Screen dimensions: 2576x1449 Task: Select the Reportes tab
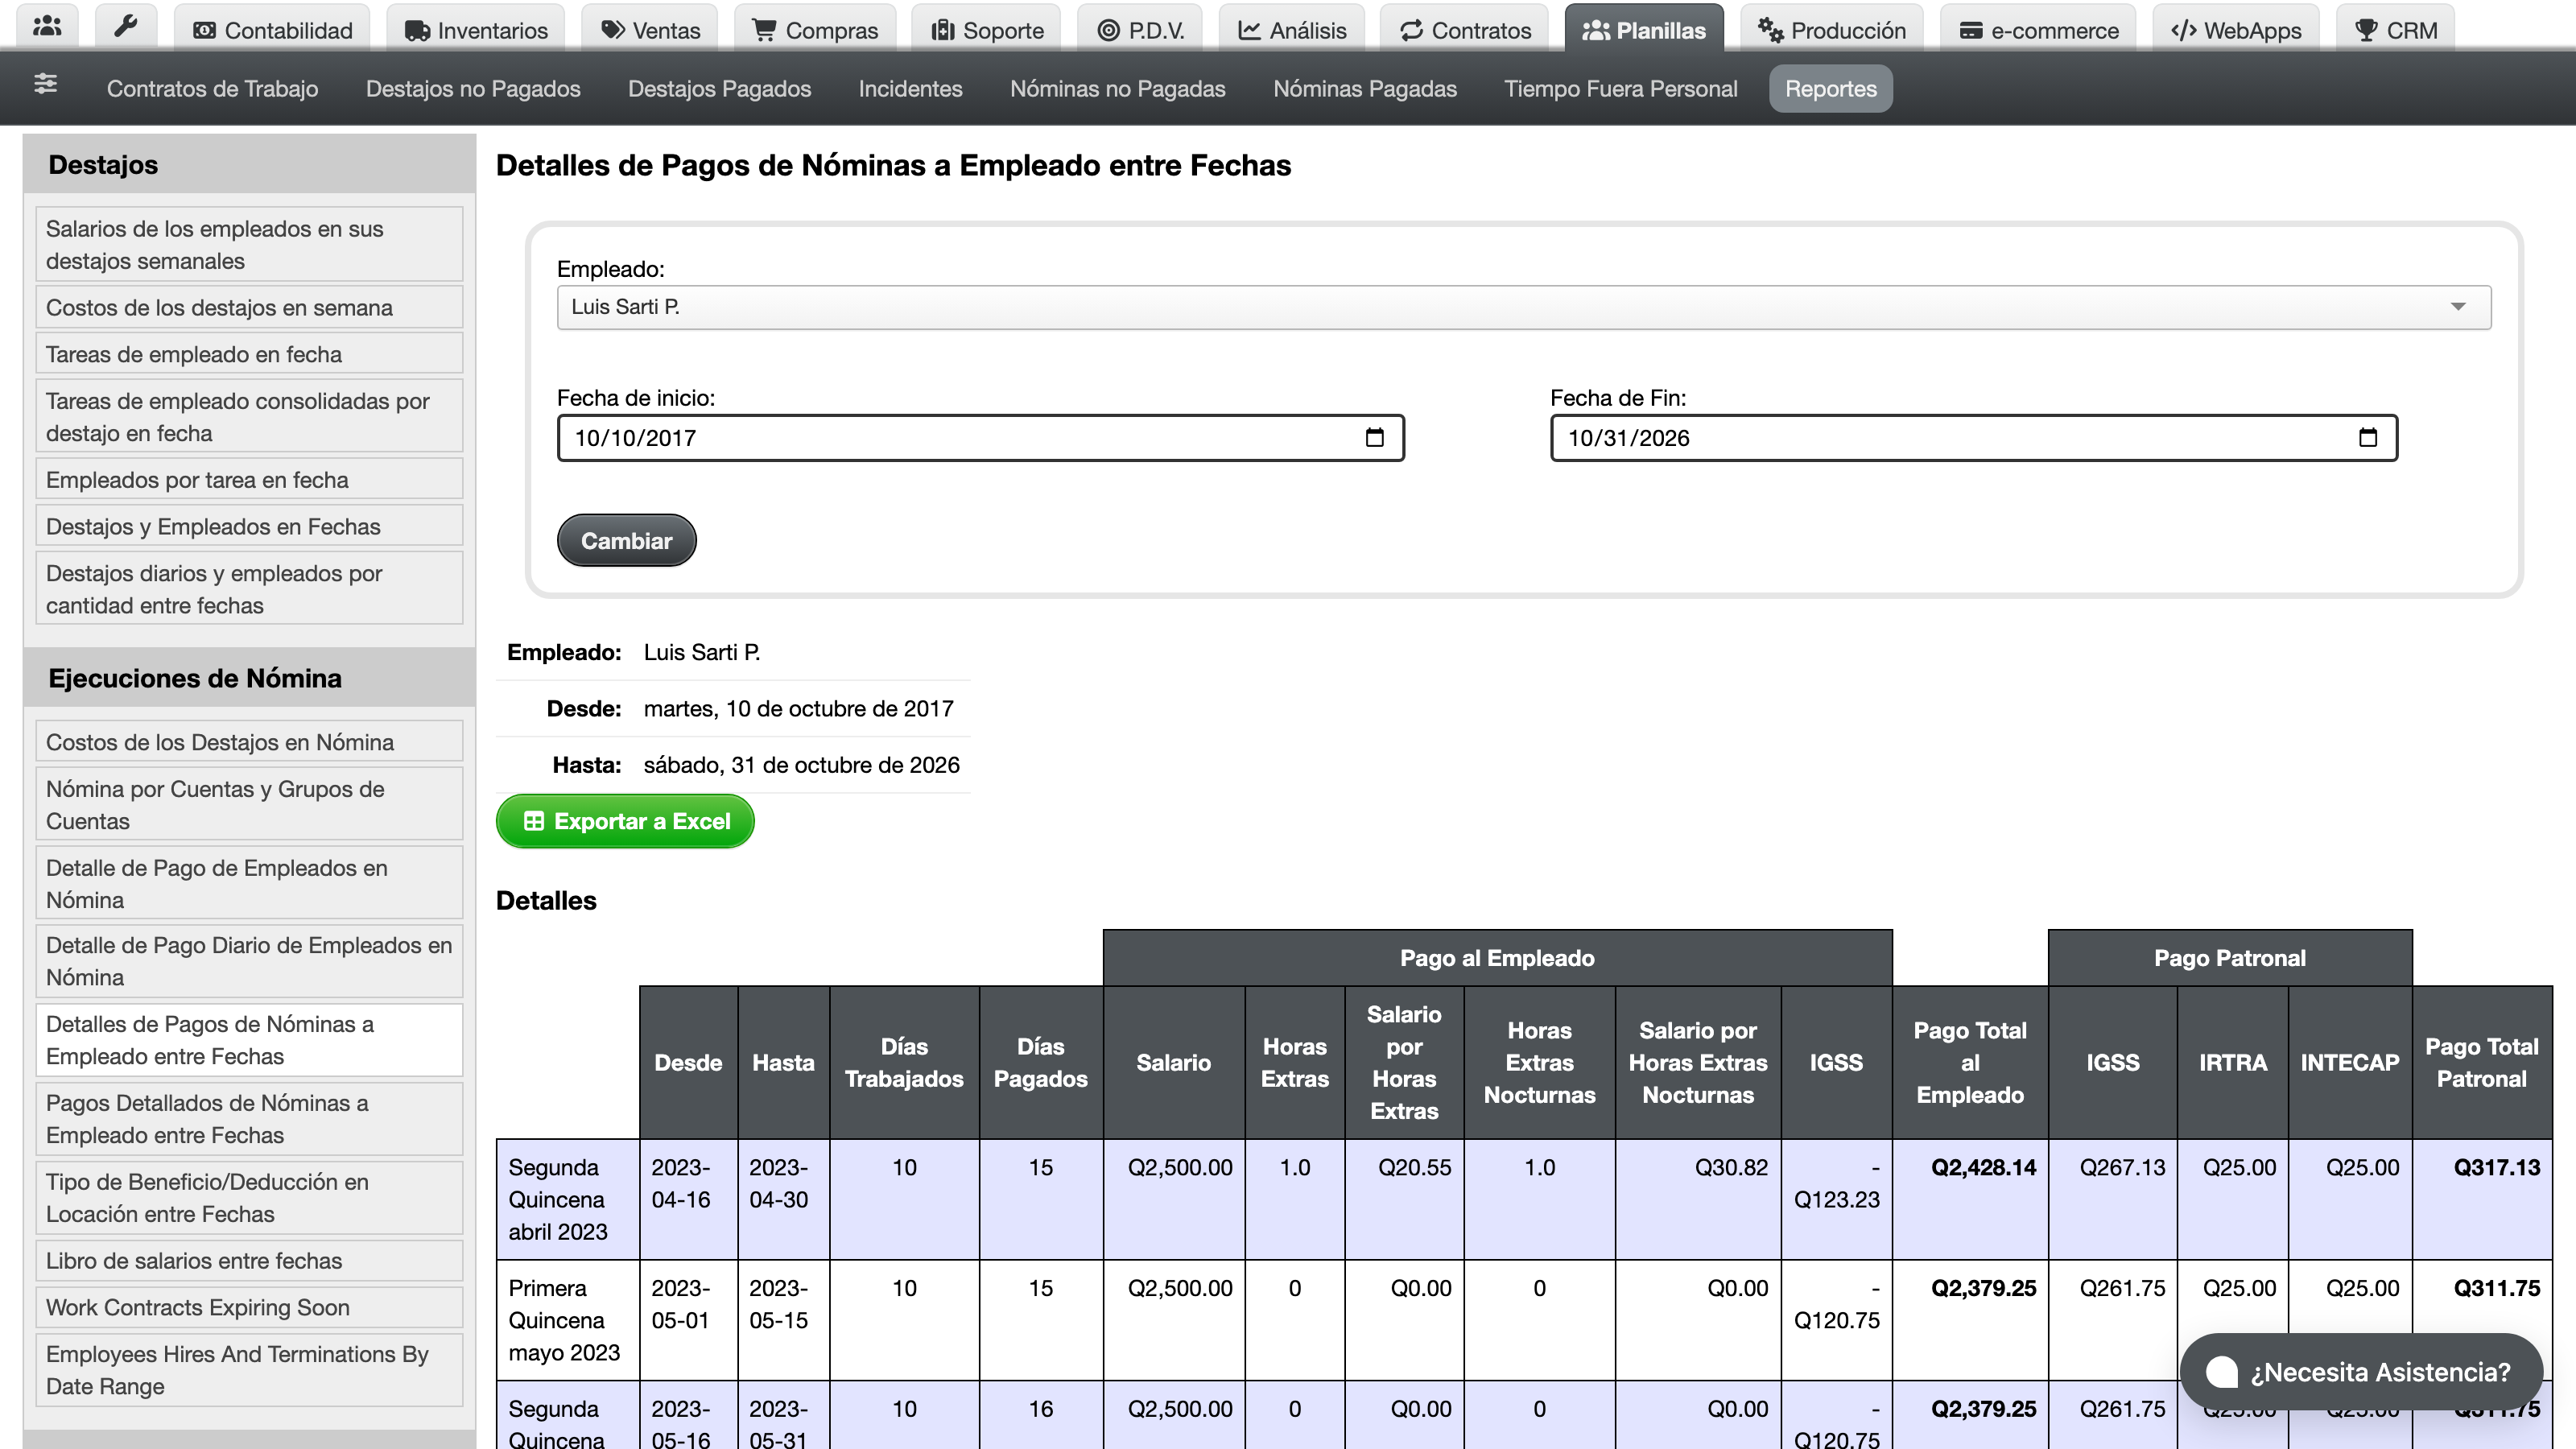point(1830,89)
